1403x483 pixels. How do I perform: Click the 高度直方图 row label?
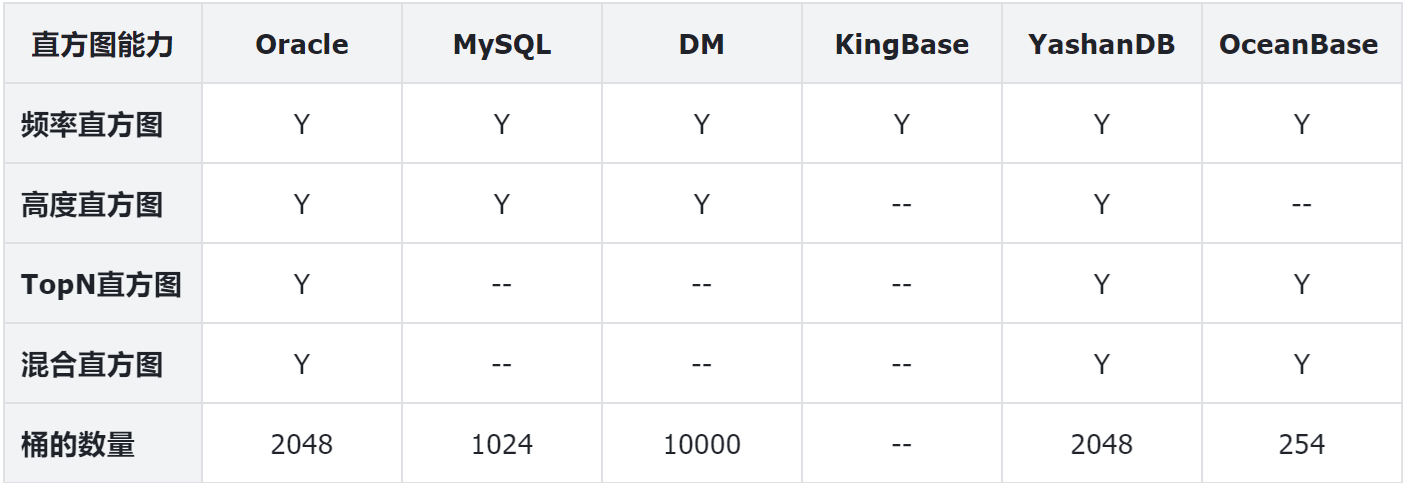[92, 205]
